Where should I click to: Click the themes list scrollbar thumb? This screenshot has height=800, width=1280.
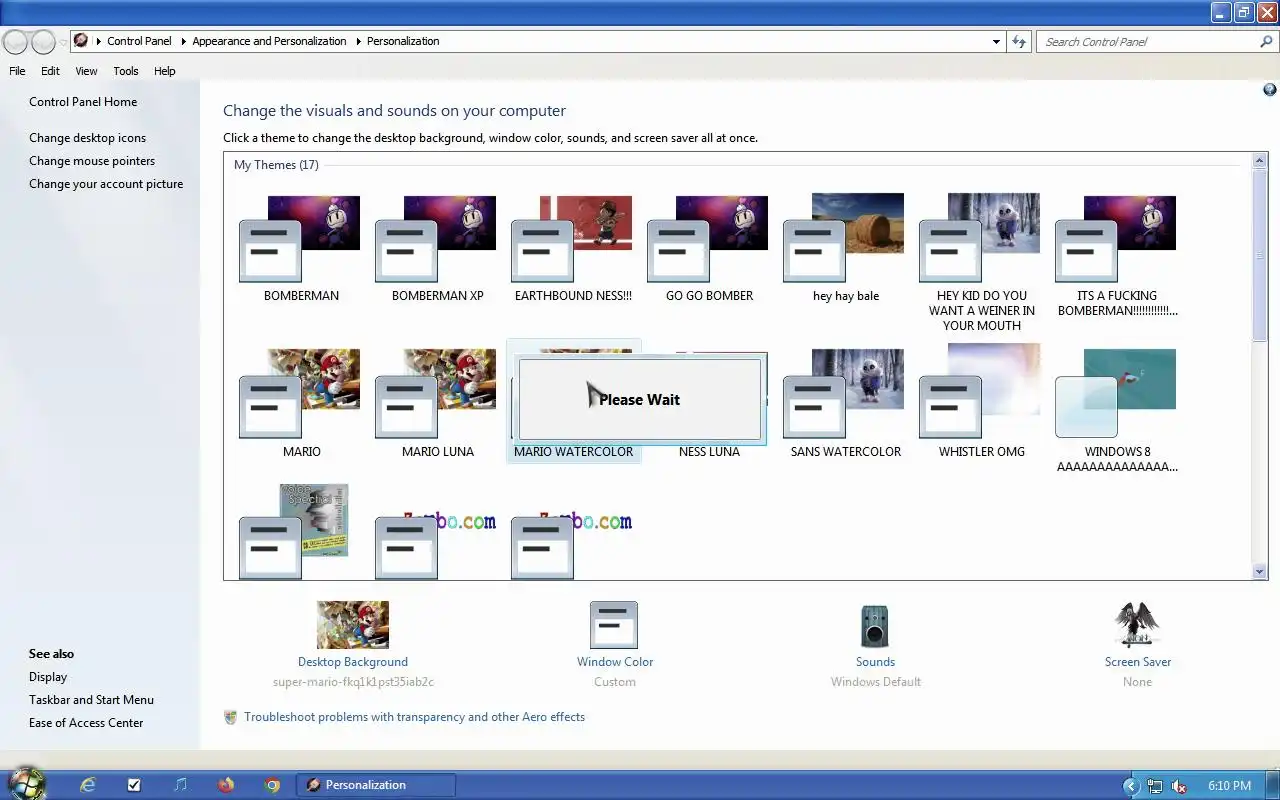click(1260, 255)
